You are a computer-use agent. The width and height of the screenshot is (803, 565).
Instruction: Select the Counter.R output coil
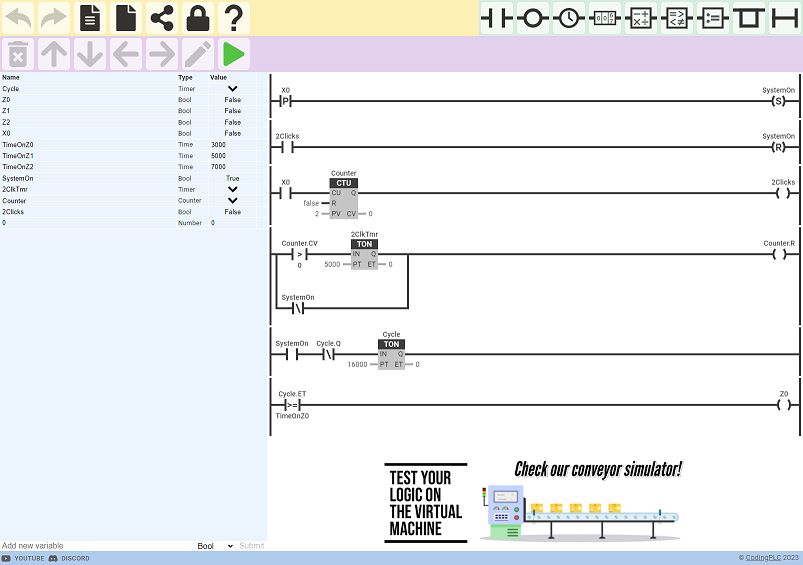click(x=779, y=254)
